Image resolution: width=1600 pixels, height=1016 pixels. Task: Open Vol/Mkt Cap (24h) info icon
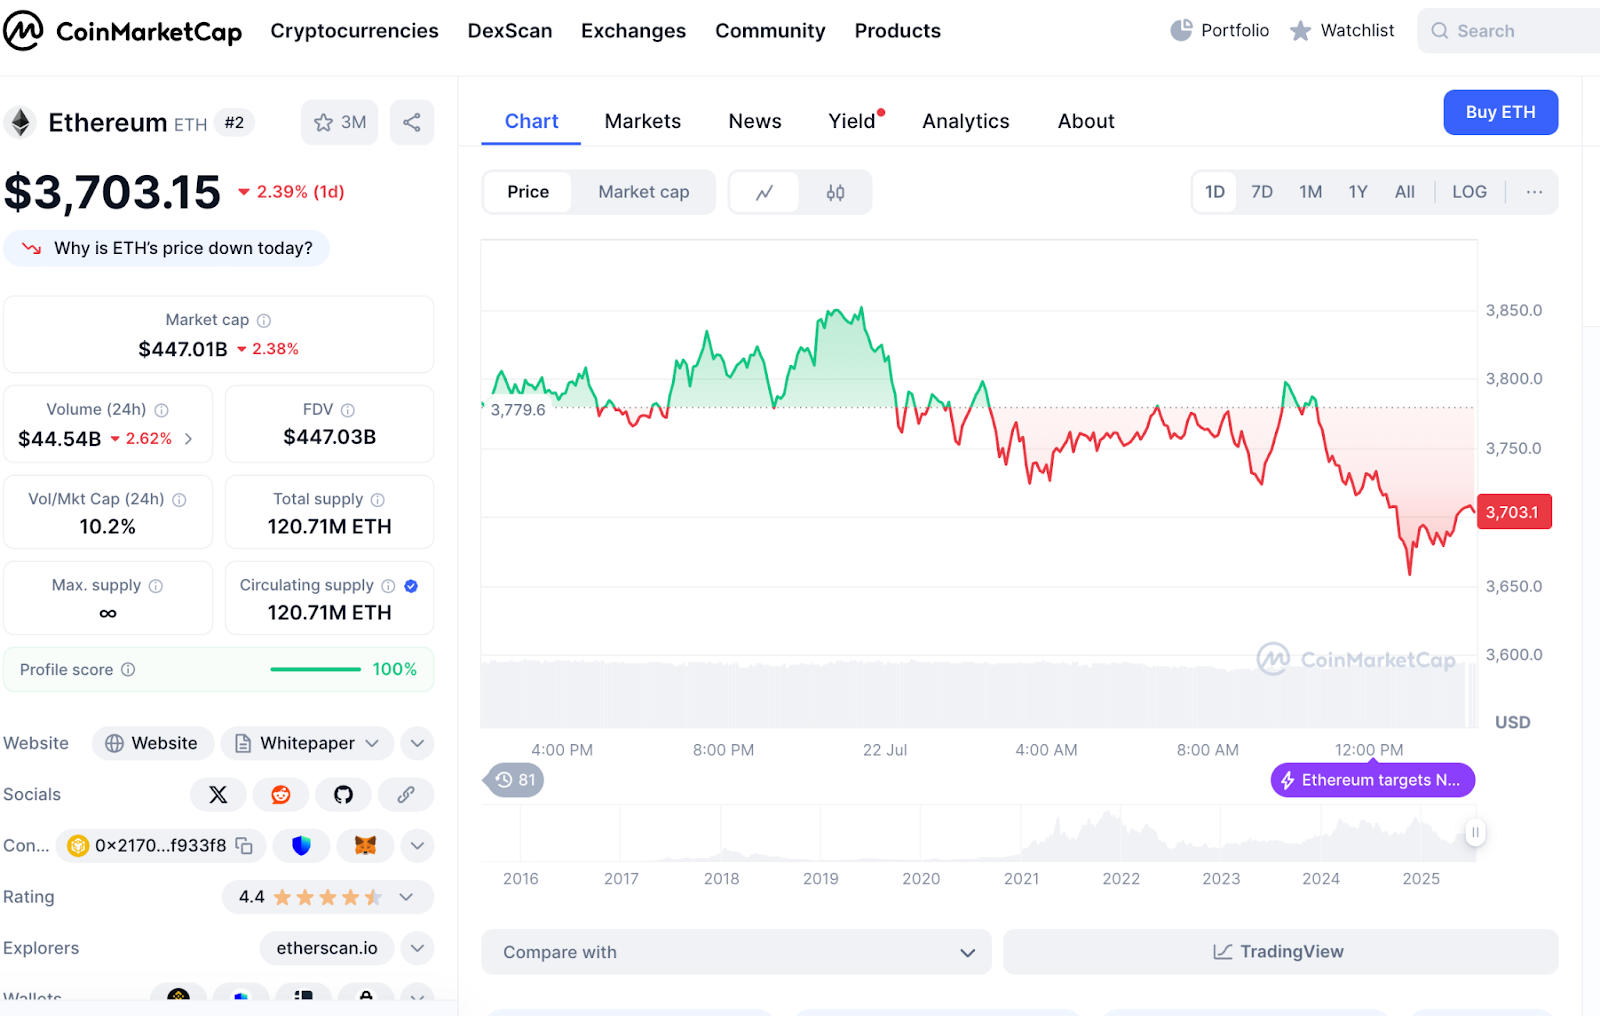[180, 500]
